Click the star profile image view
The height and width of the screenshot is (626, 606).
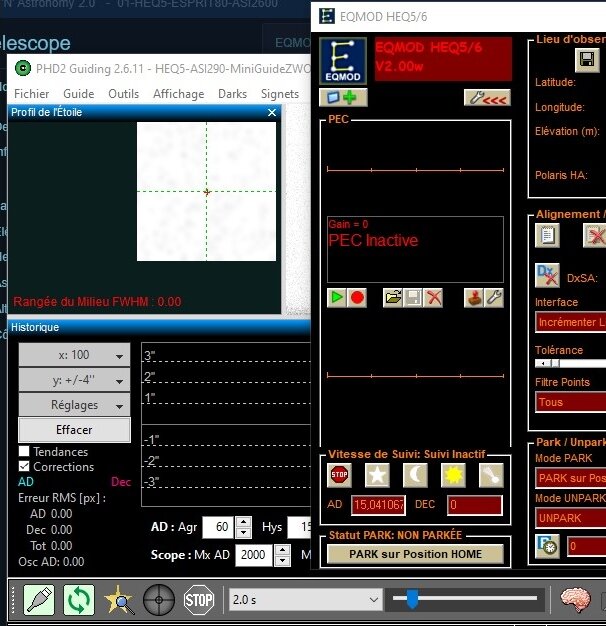tap(206, 192)
